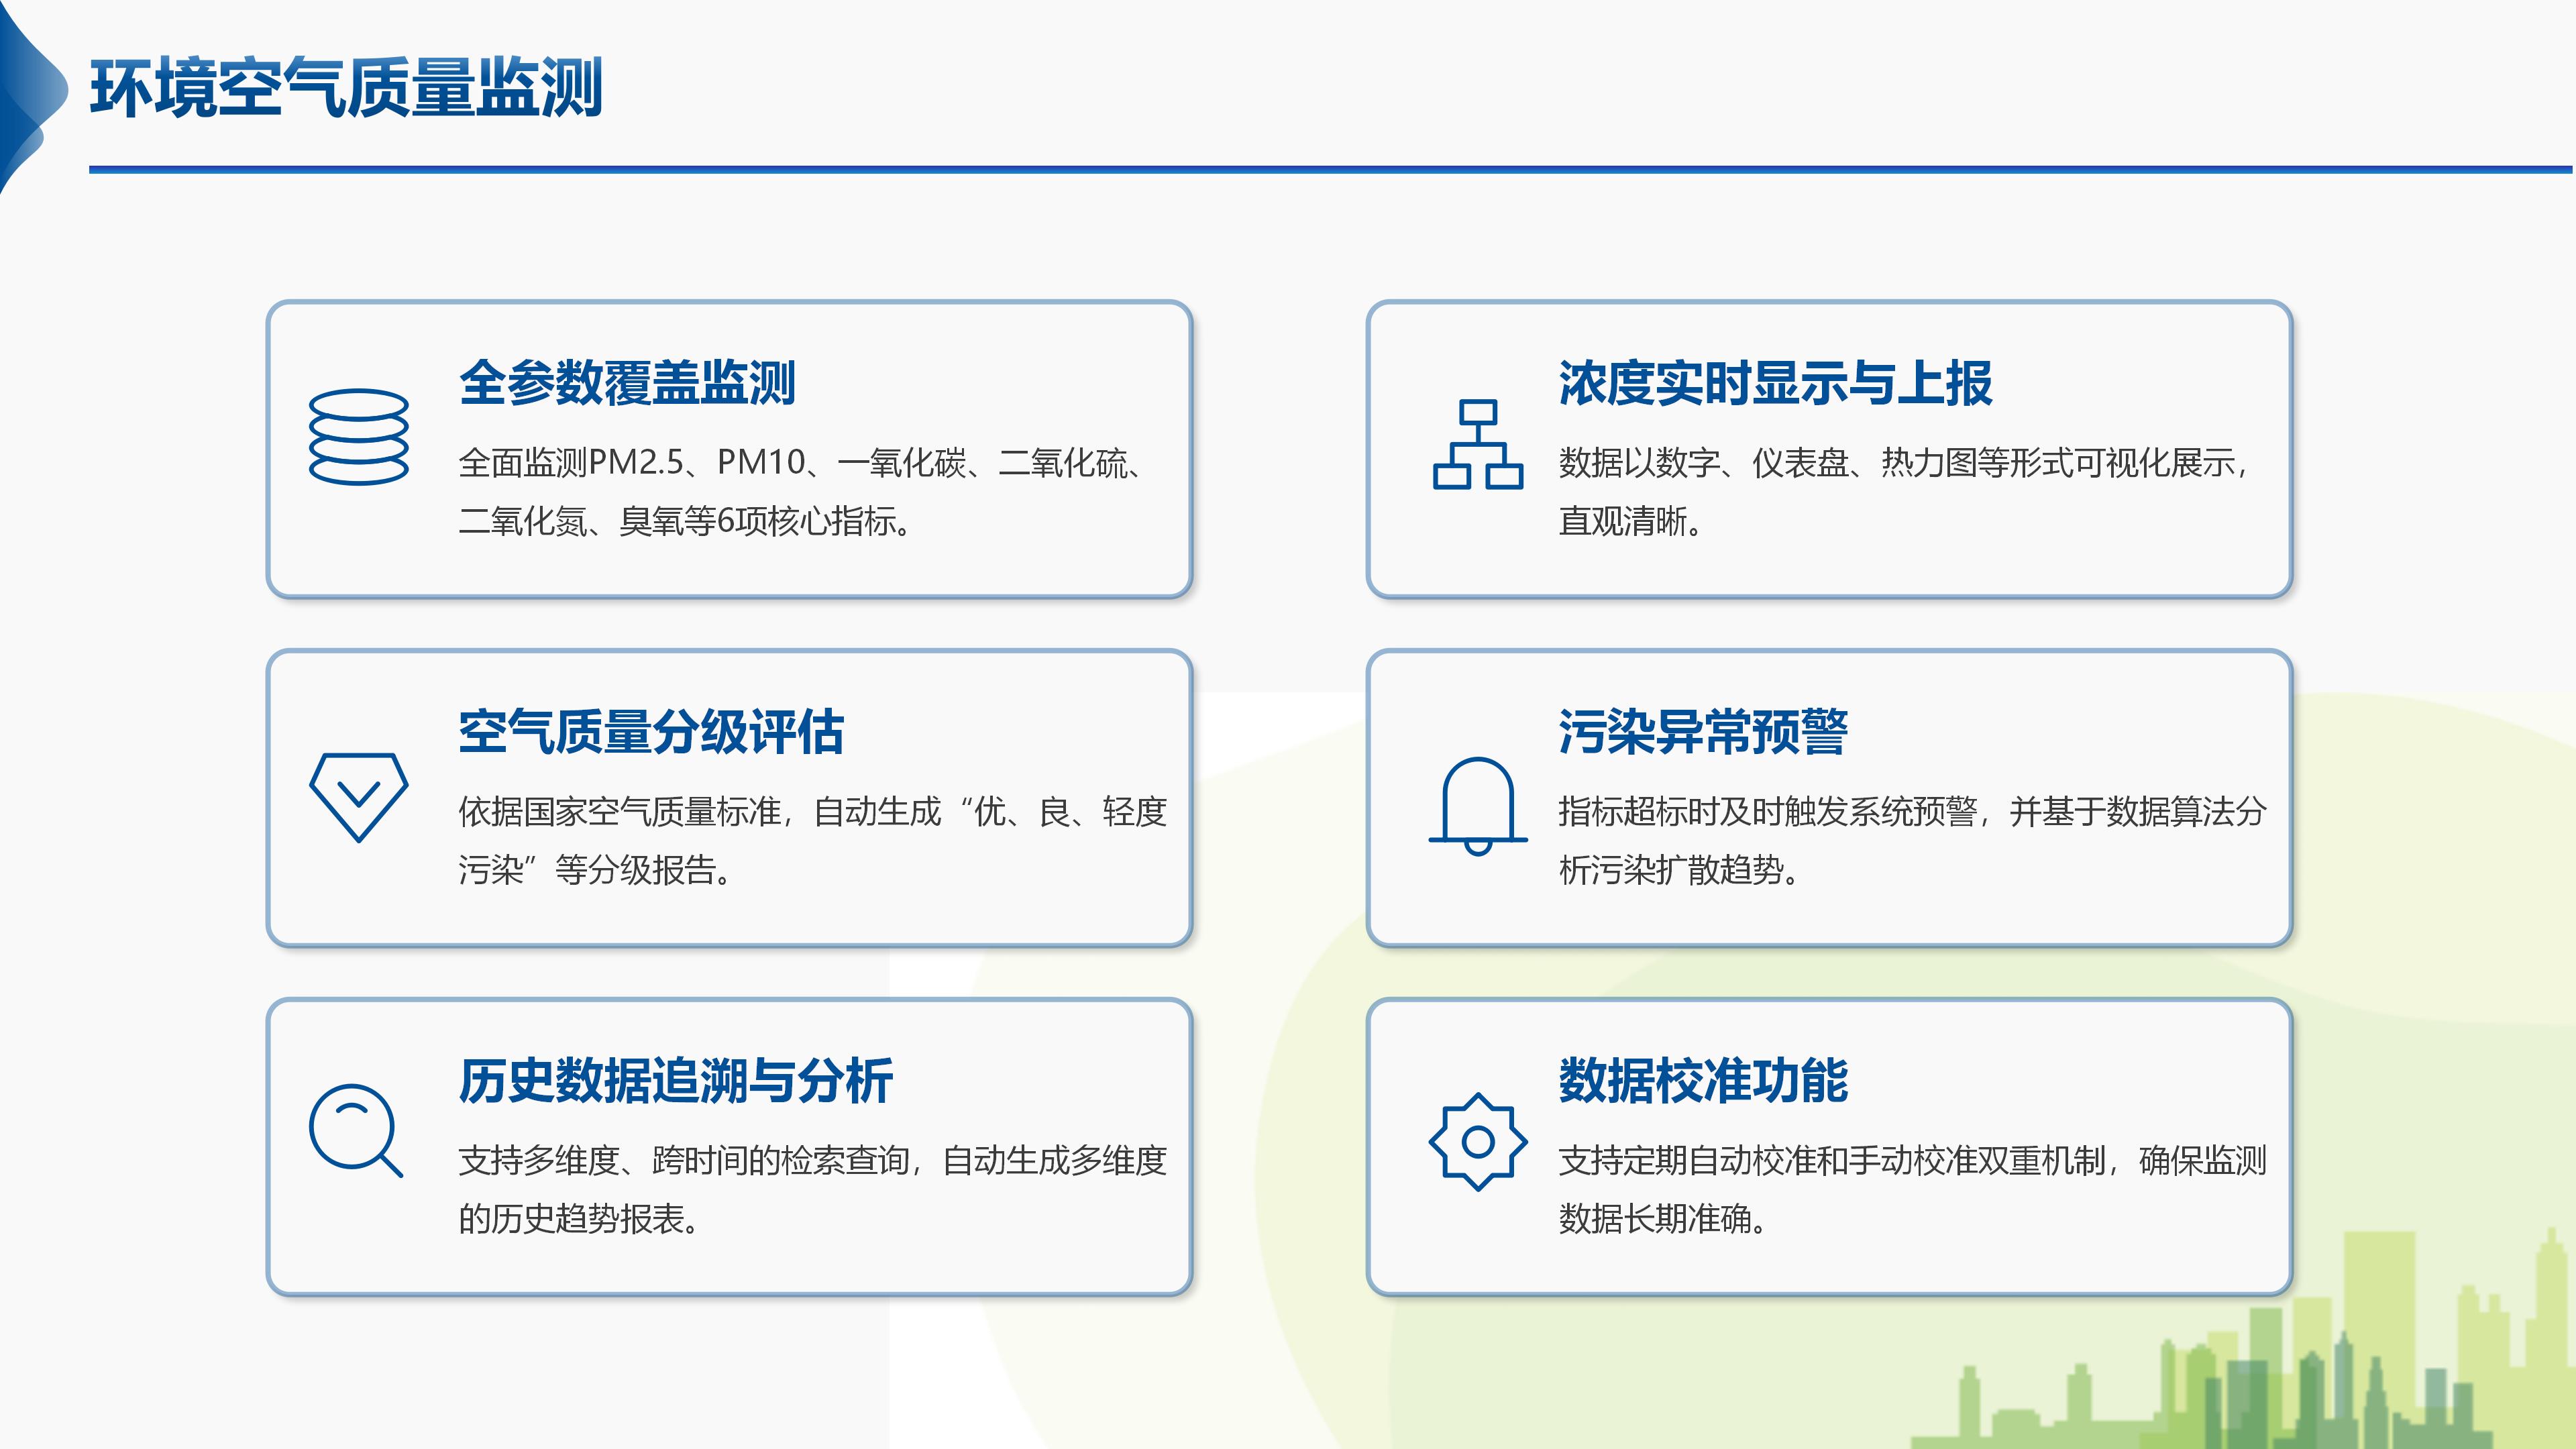The height and width of the screenshot is (1449, 2576).
Task: Click the heading 历史数据追溯与分析
Action: click(x=676, y=1081)
